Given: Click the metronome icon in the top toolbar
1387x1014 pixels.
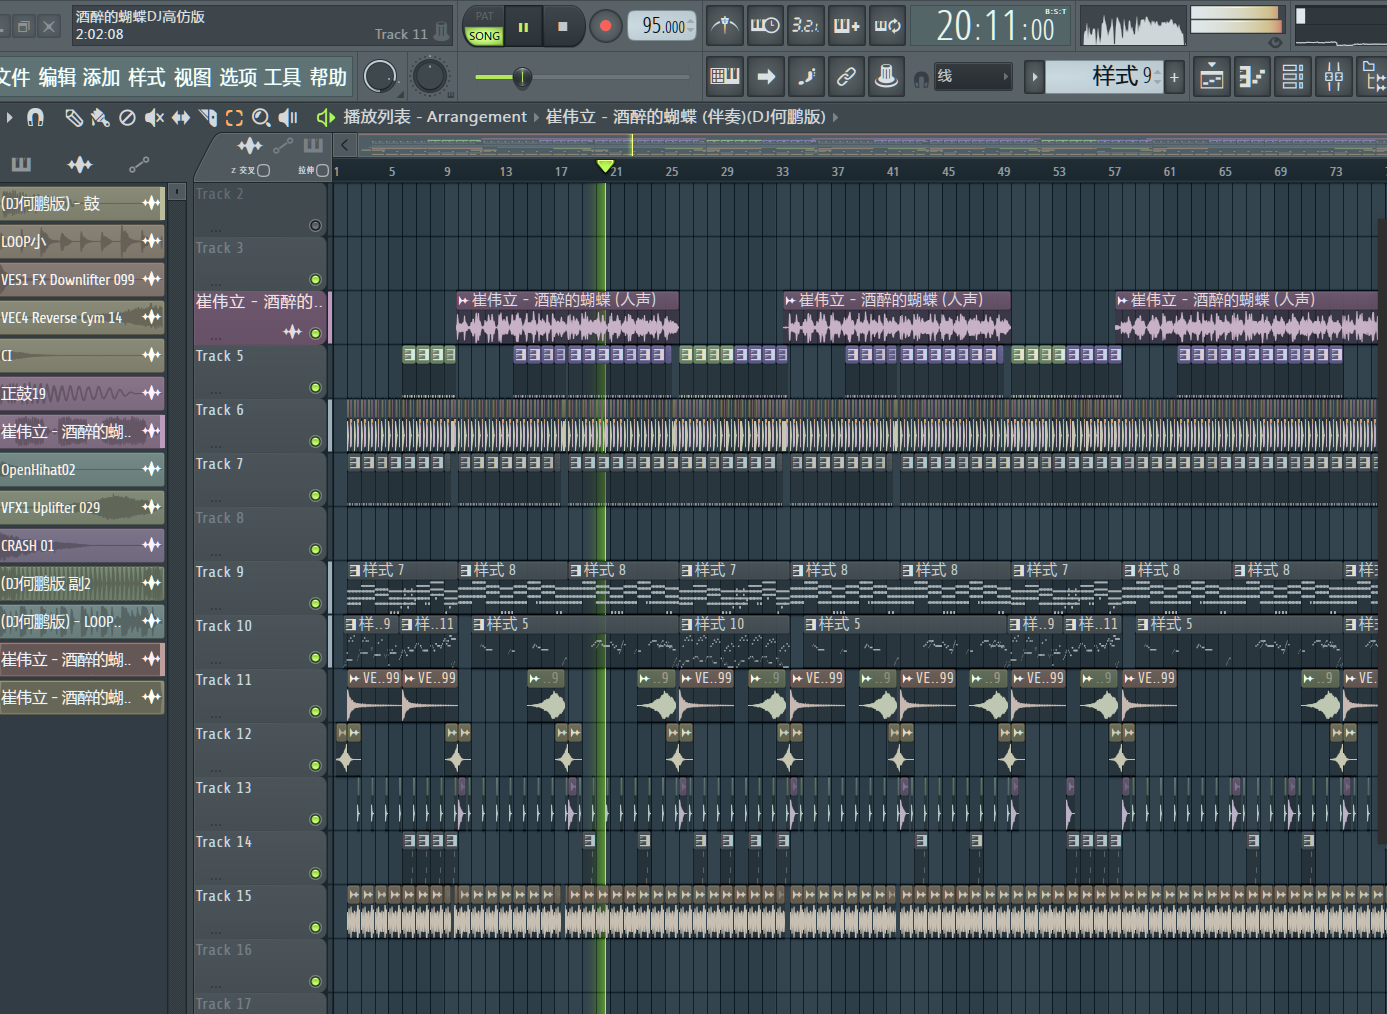Looking at the screenshot, I should click(x=725, y=26).
